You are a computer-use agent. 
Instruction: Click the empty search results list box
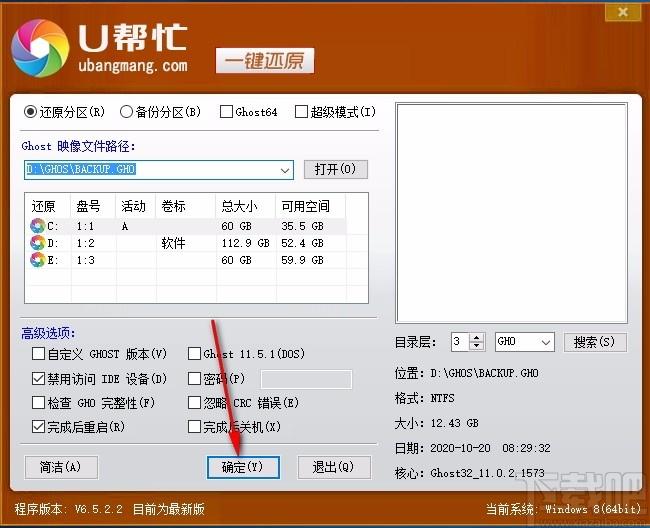[x=511, y=213]
